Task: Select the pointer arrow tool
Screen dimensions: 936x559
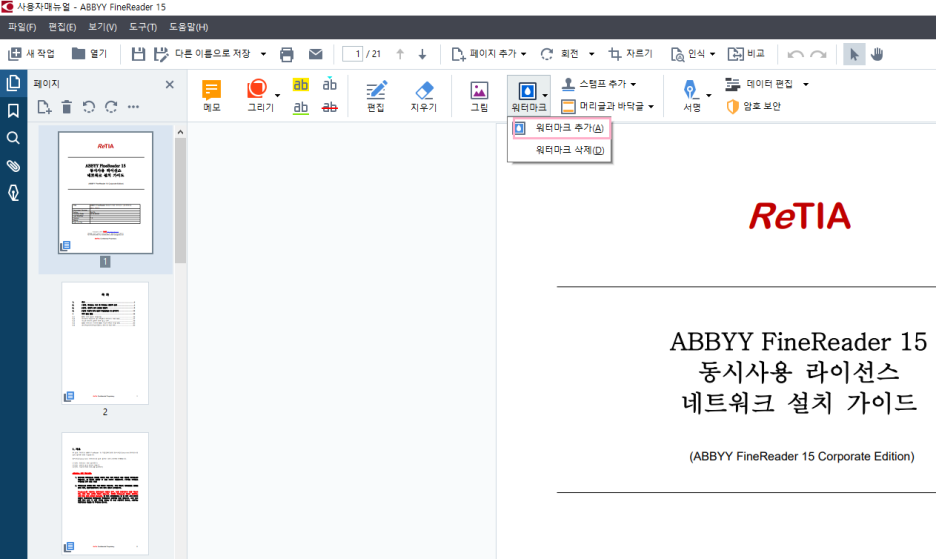Action: pyautogui.click(x=854, y=54)
